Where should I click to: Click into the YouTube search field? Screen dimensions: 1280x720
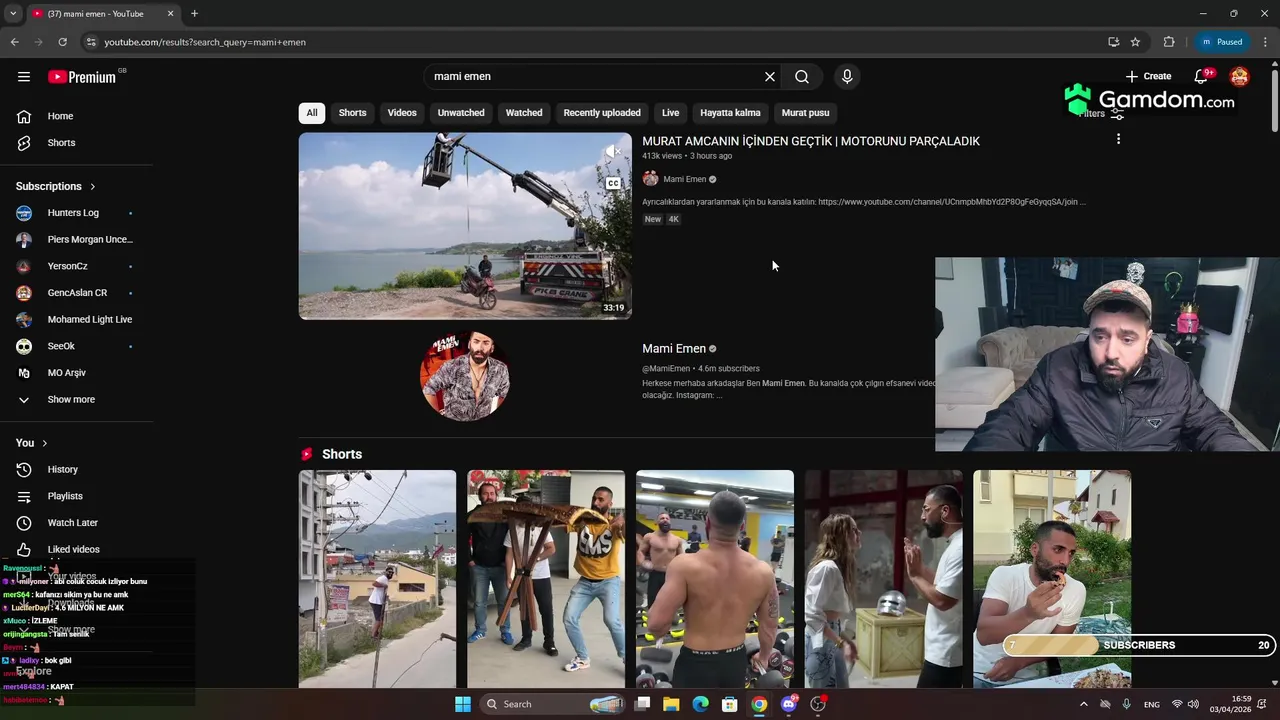click(595, 76)
